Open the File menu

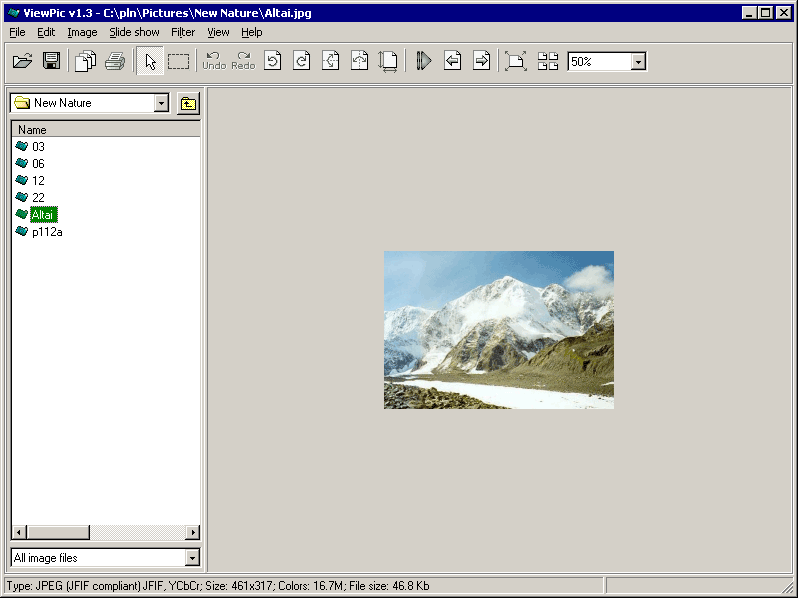(17, 32)
